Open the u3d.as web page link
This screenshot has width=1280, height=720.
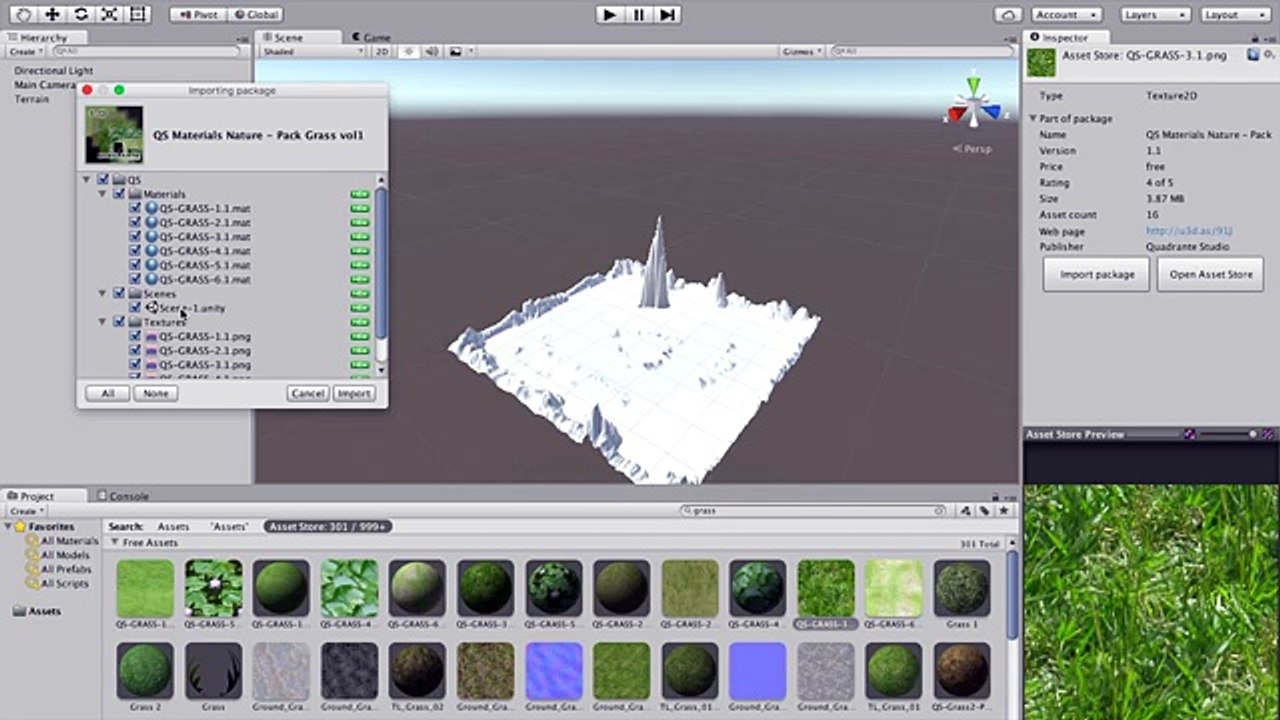pyautogui.click(x=1189, y=231)
